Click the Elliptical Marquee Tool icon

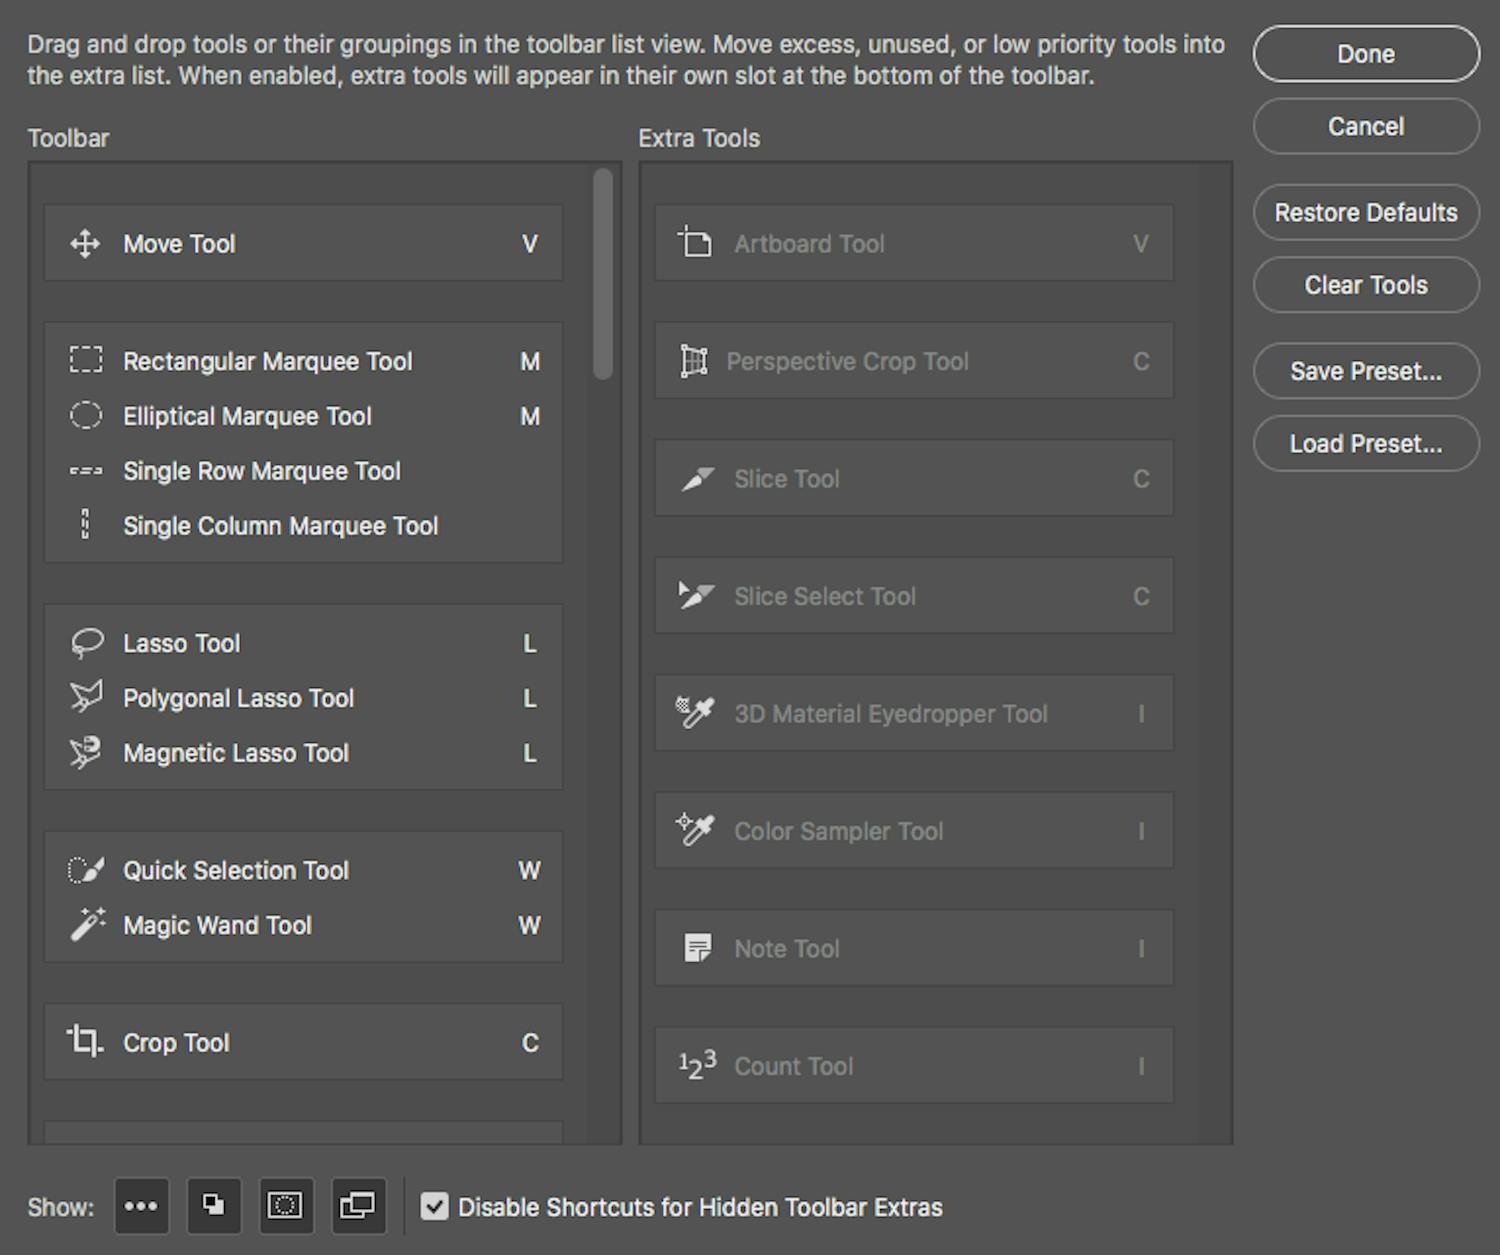(x=85, y=416)
